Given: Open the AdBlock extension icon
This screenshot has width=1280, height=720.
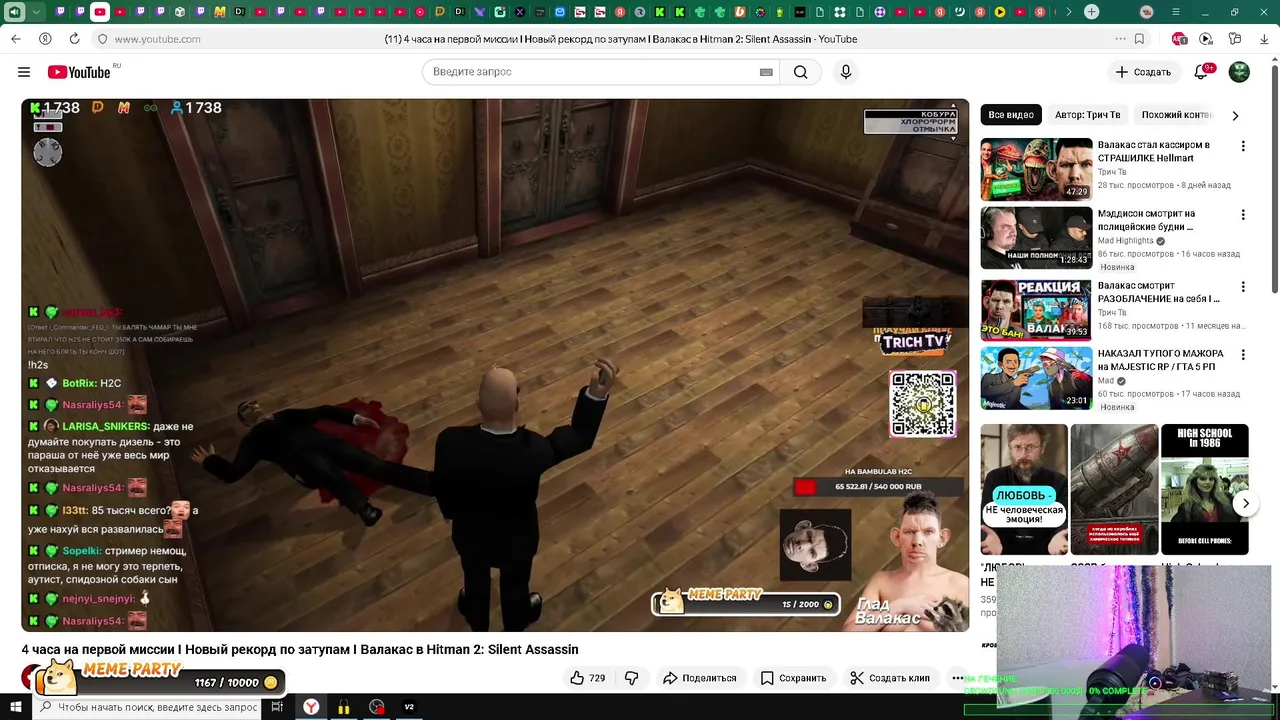Looking at the screenshot, I should click(1179, 39).
